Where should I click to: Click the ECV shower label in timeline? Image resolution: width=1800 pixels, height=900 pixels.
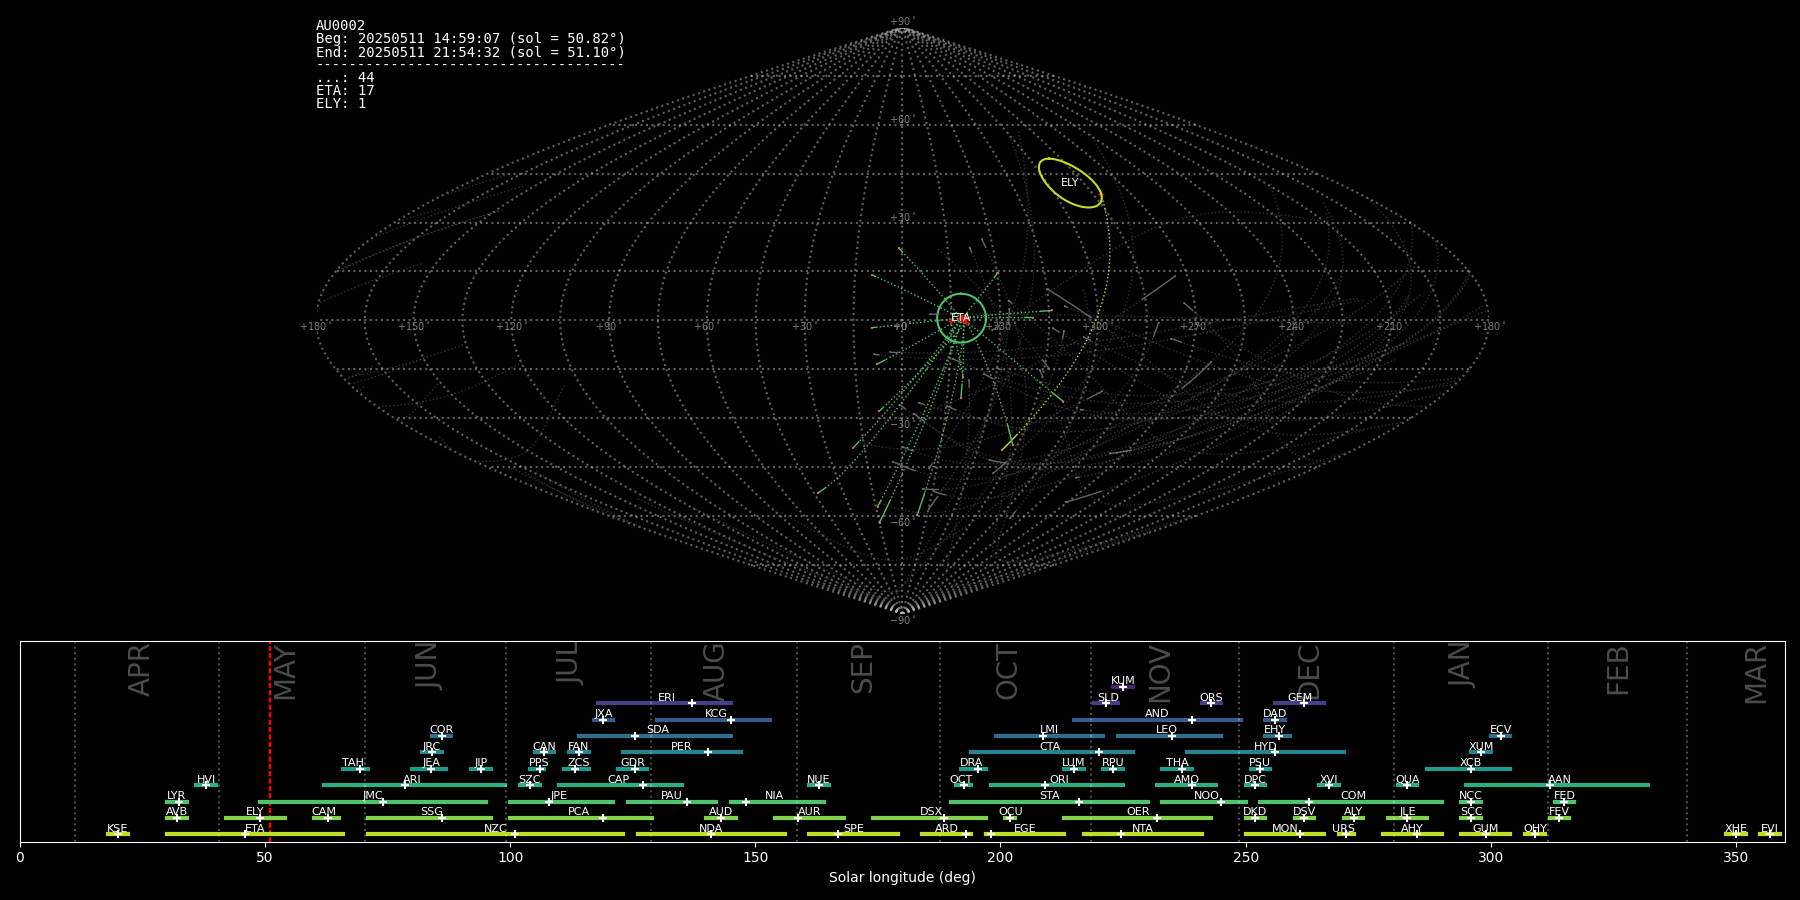[1501, 730]
